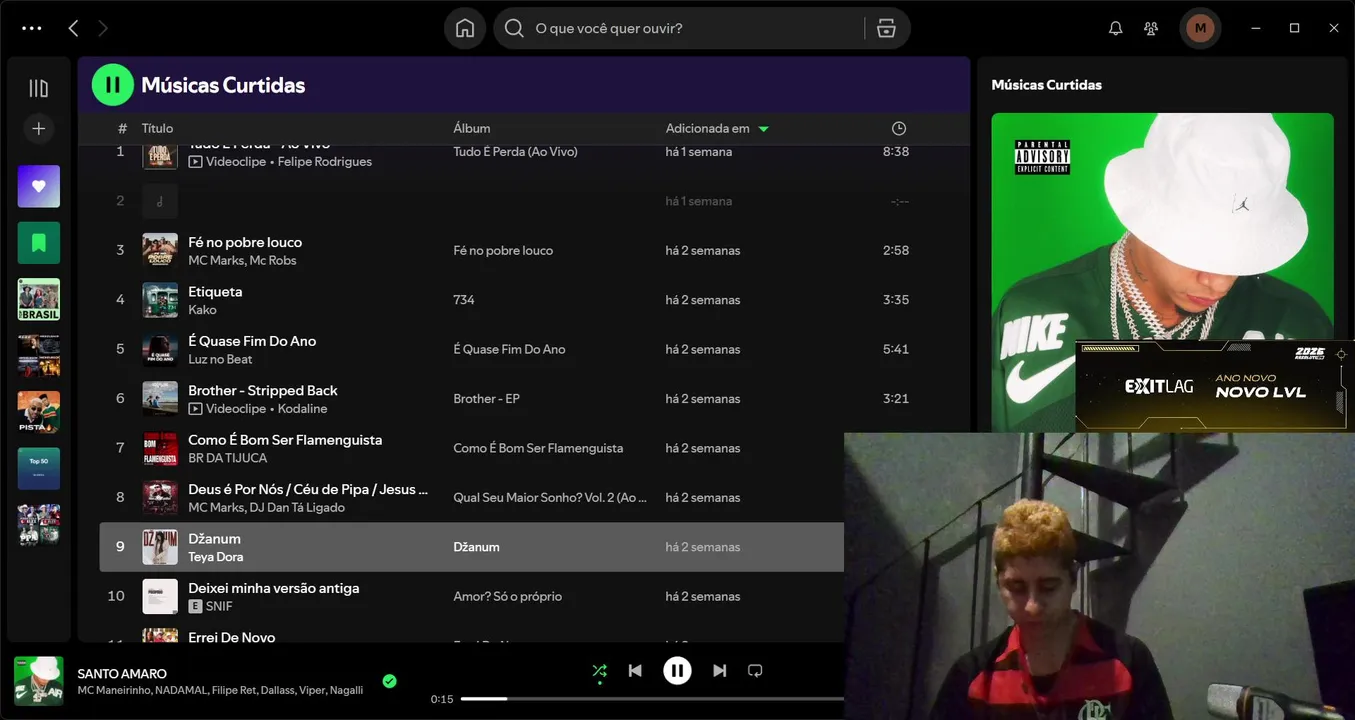
Task: Click the search magnifier icon
Action: tap(514, 28)
